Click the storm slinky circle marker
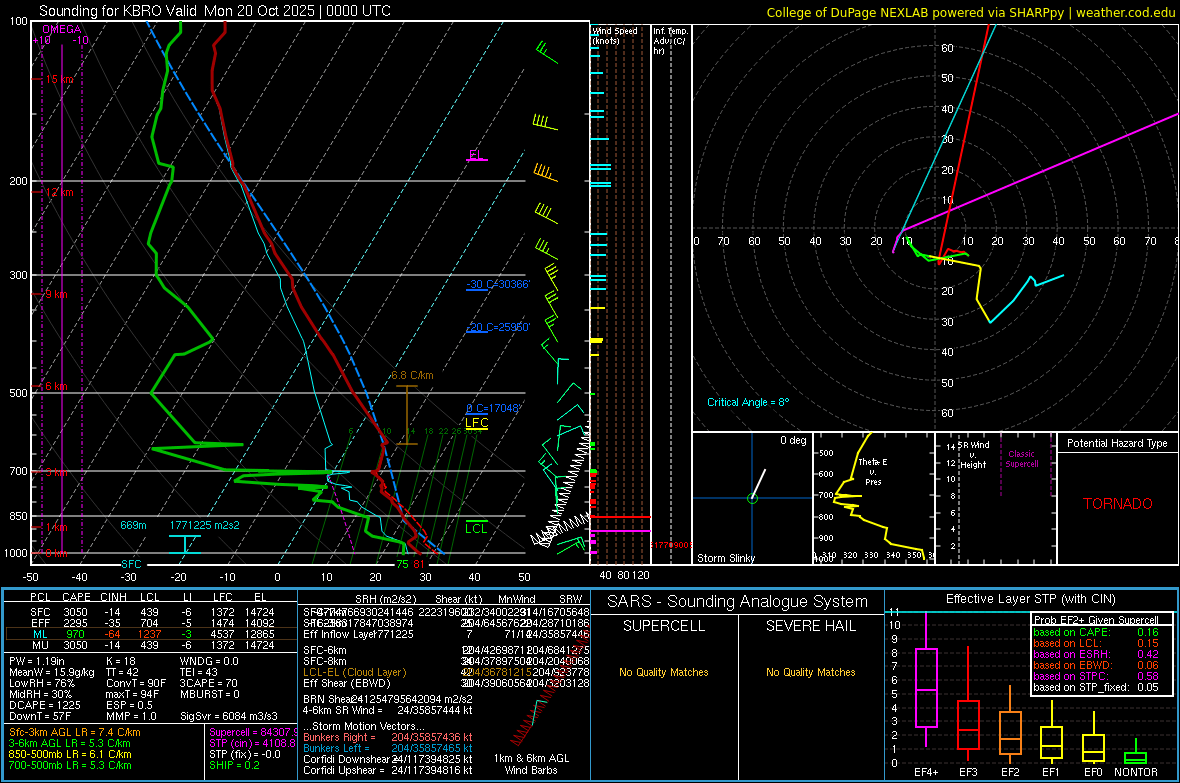Viewport: 1180px width, 783px height. coord(752,498)
